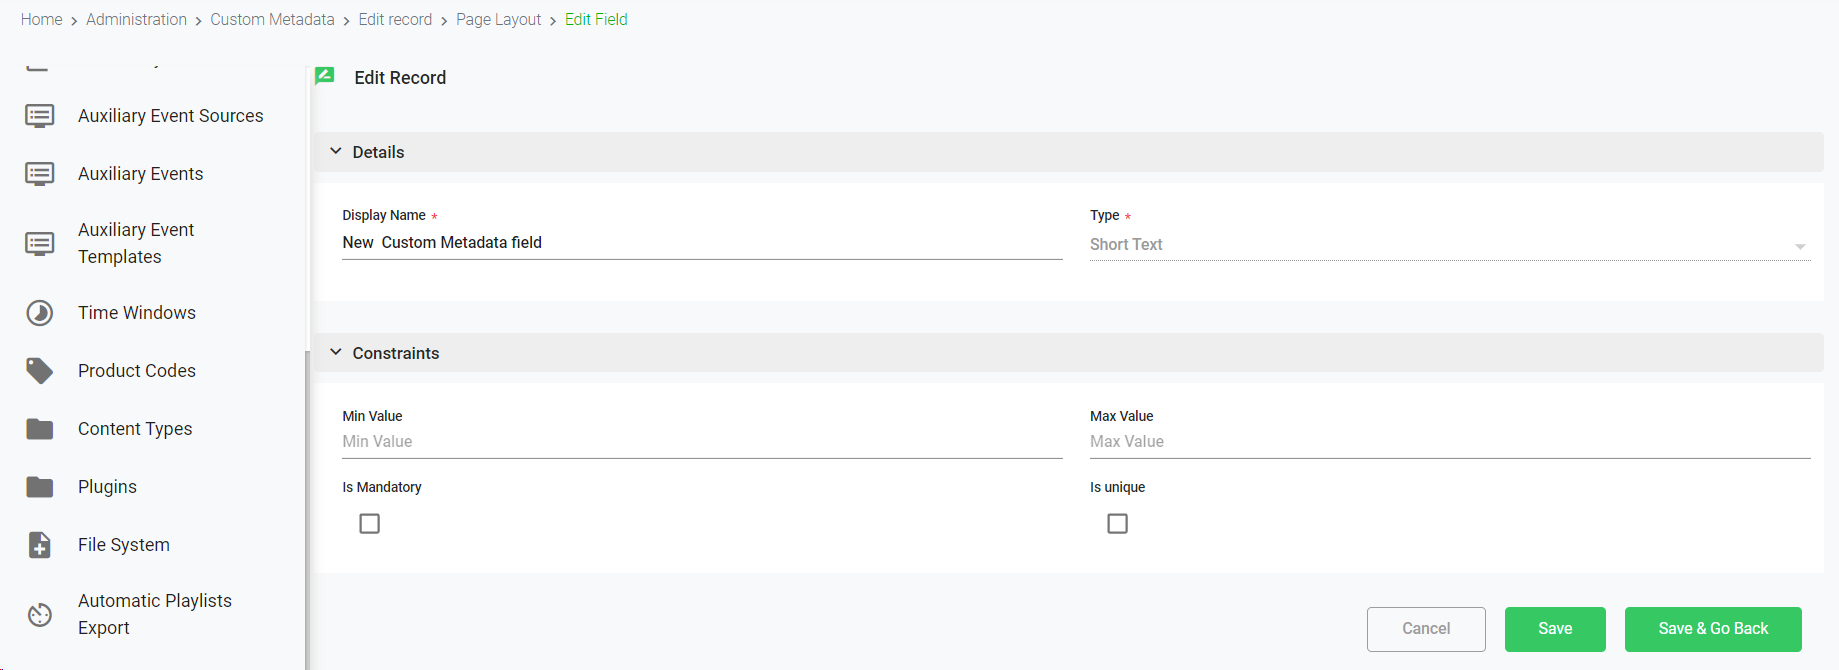
Task: Click the Auxiliary Event Sources list icon
Action: (40, 116)
